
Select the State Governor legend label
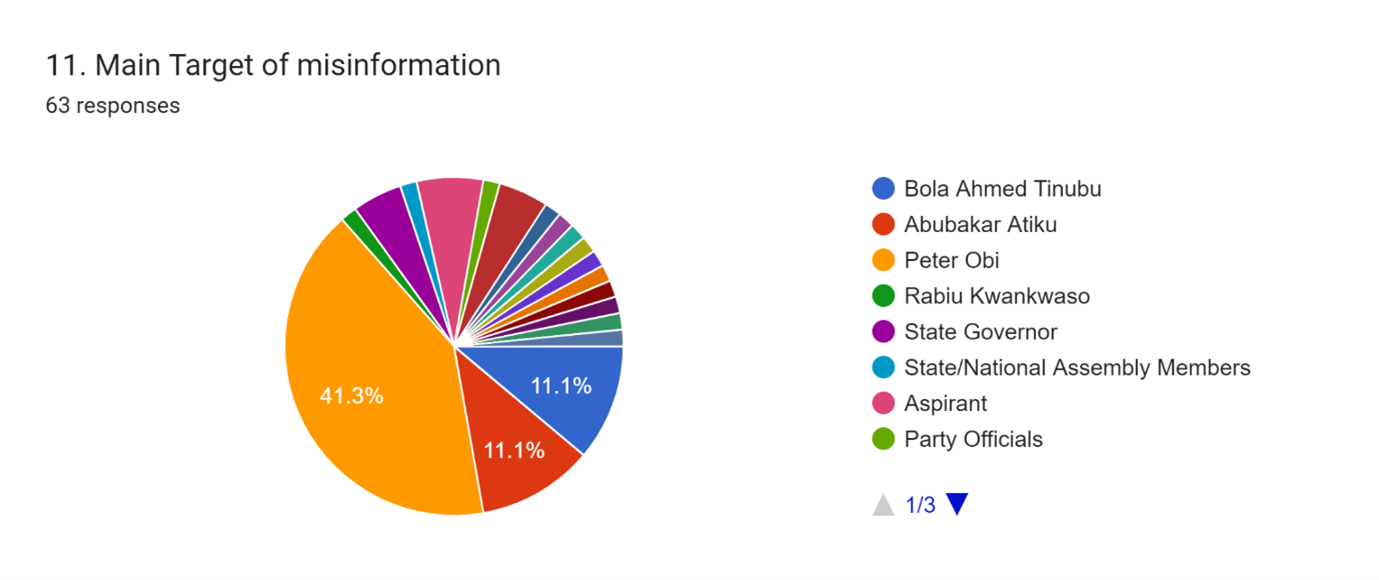pos(980,332)
